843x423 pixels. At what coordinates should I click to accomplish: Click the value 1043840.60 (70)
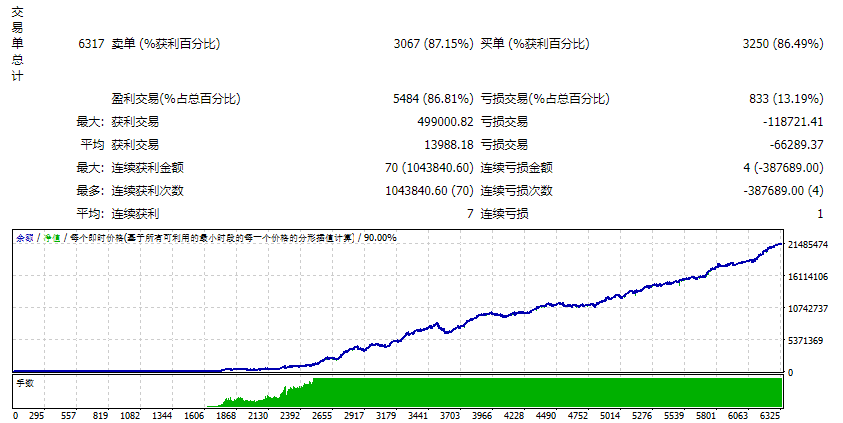(x=429, y=191)
